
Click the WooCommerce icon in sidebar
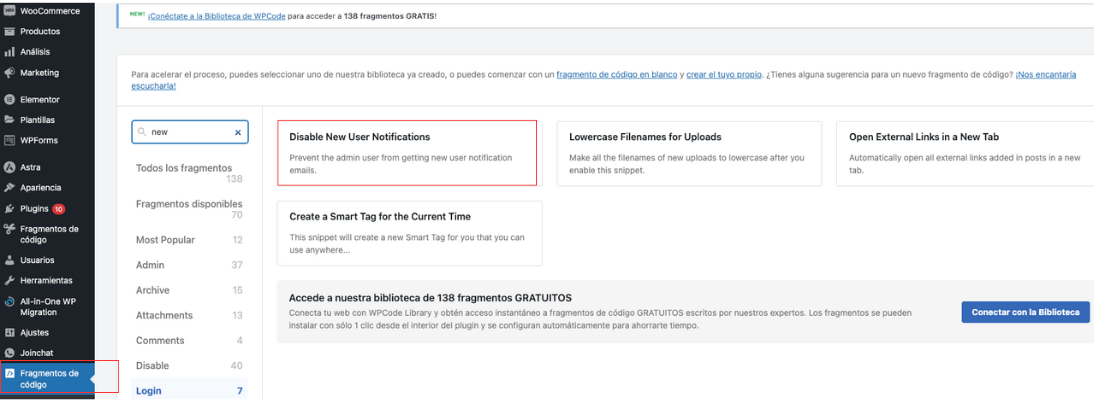[9, 11]
